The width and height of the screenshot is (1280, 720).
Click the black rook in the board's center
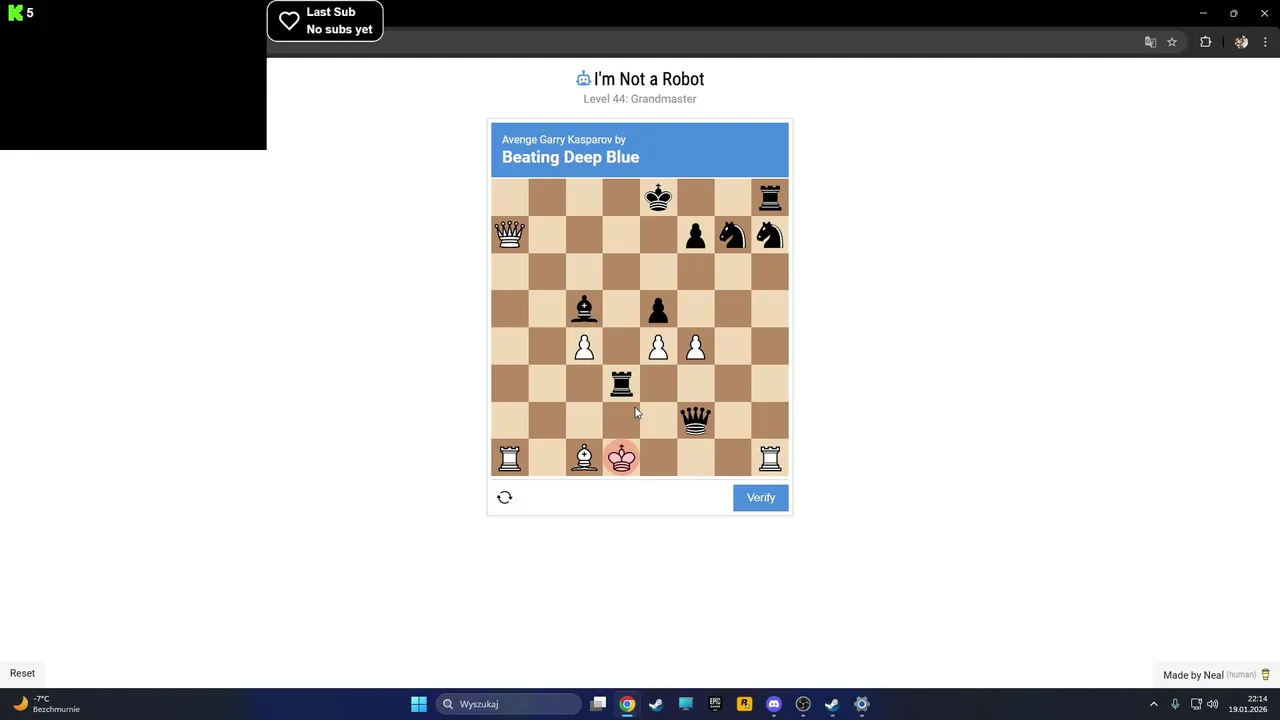click(621, 383)
